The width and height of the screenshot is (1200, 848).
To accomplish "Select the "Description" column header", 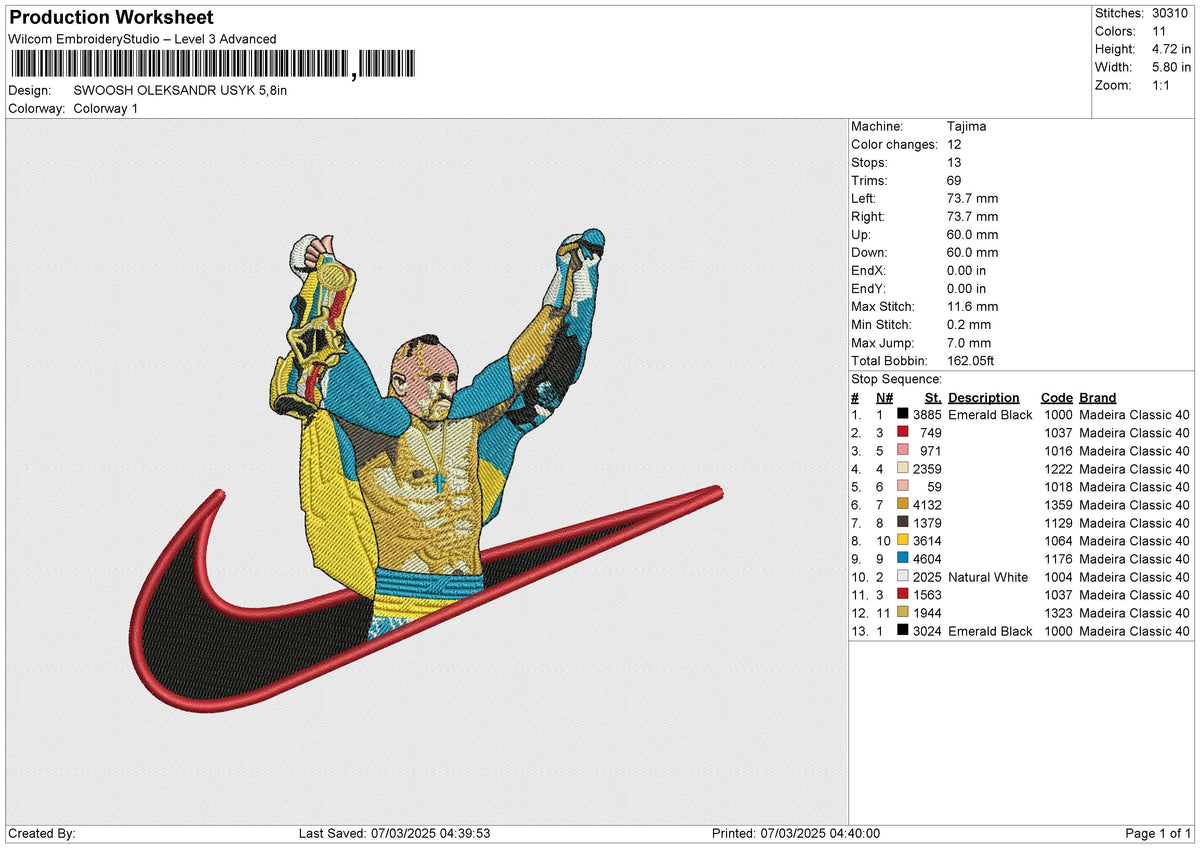I will [x=984, y=397].
